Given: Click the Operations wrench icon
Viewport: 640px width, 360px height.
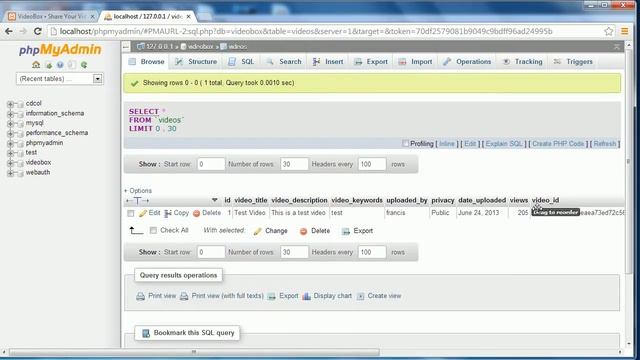Looking at the screenshot, I should click(x=447, y=62).
